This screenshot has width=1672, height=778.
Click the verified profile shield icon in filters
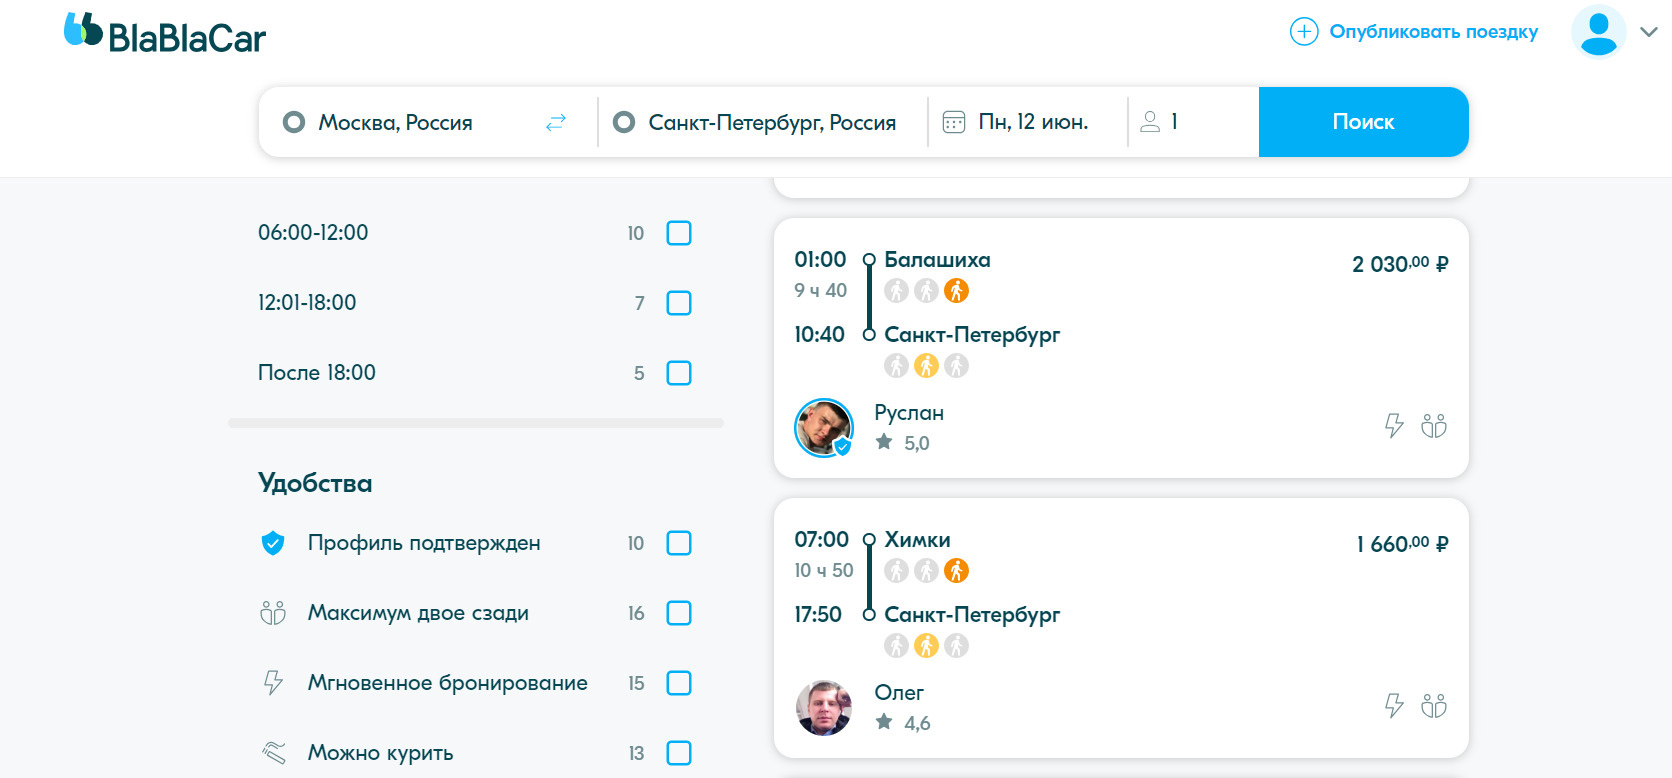pyautogui.click(x=273, y=543)
